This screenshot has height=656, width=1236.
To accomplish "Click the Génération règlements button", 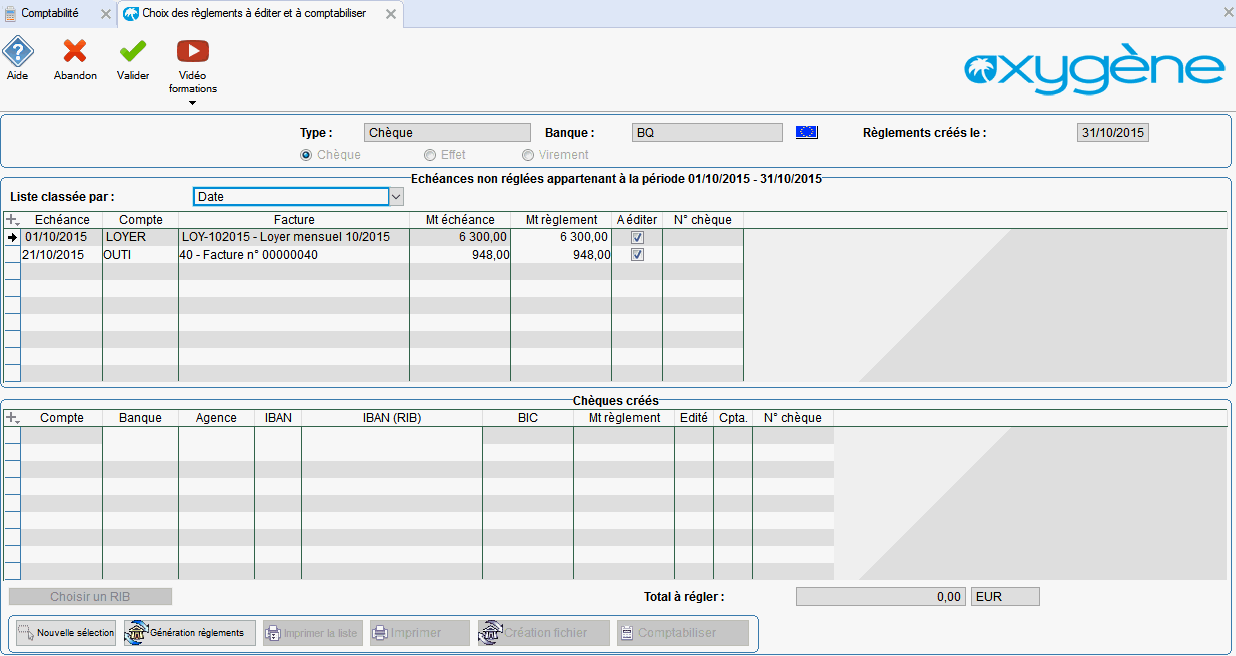I will point(190,633).
